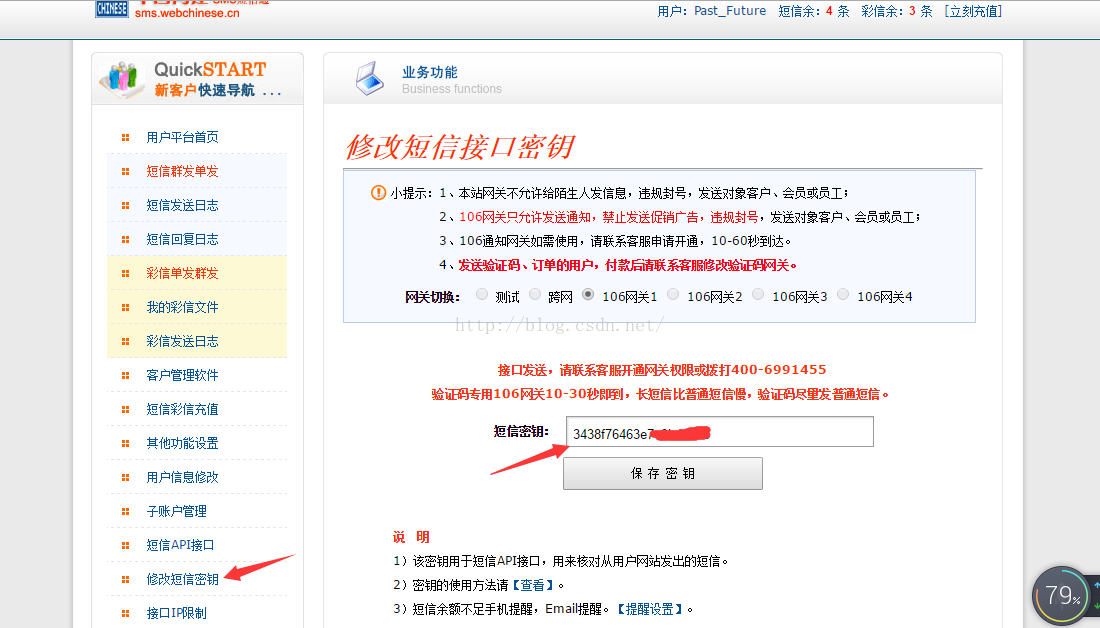1100x628 pixels.
Task: Open 短信回复日志 menu item
Action: [182, 239]
